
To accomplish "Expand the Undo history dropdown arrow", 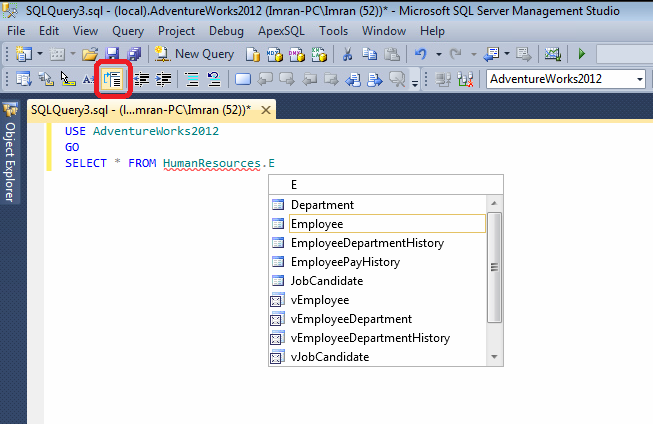I will (437, 54).
